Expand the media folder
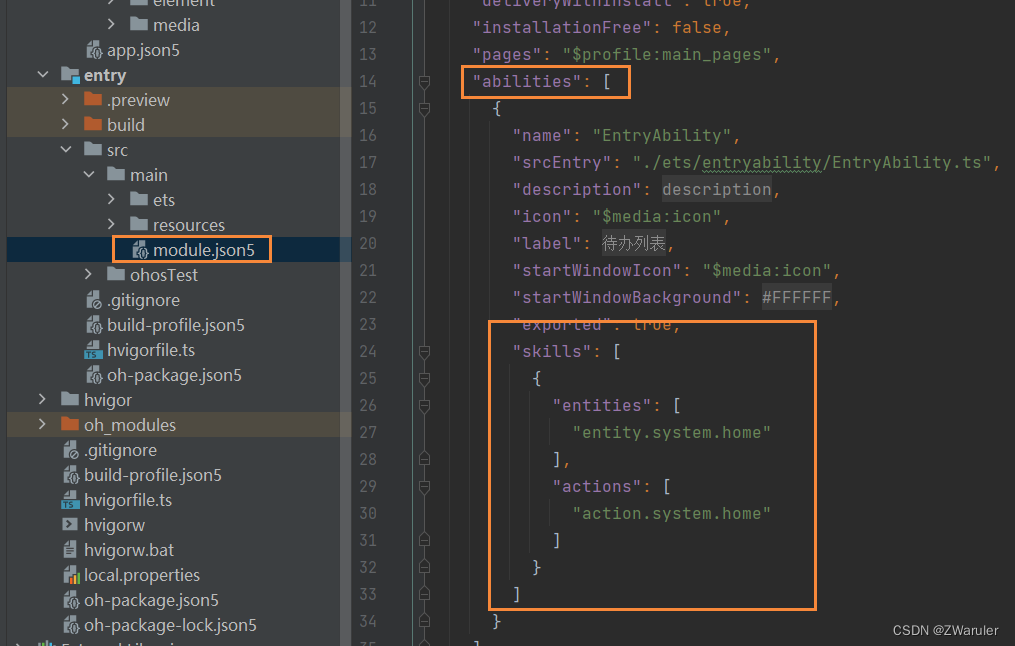1015x646 pixels. pos(111,25)
